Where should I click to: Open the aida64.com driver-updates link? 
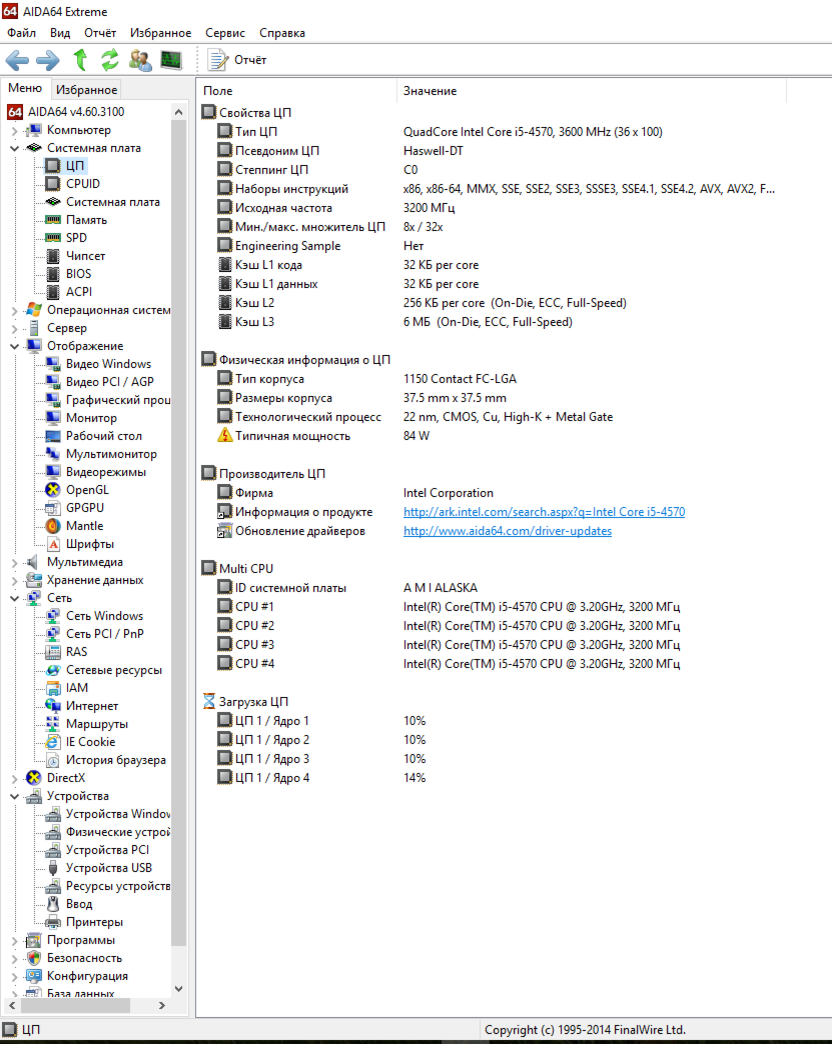pos(507,531)
